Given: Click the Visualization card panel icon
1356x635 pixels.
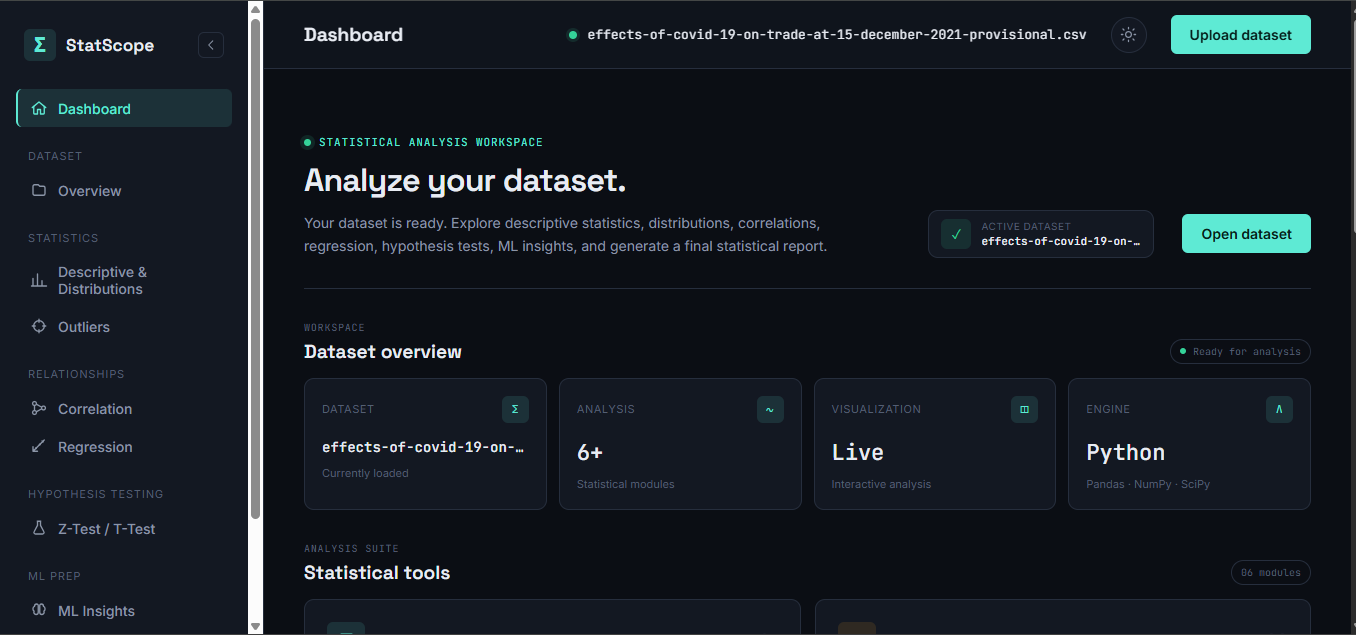Looking at the screenshot, I should click(x=1024, y=409).
